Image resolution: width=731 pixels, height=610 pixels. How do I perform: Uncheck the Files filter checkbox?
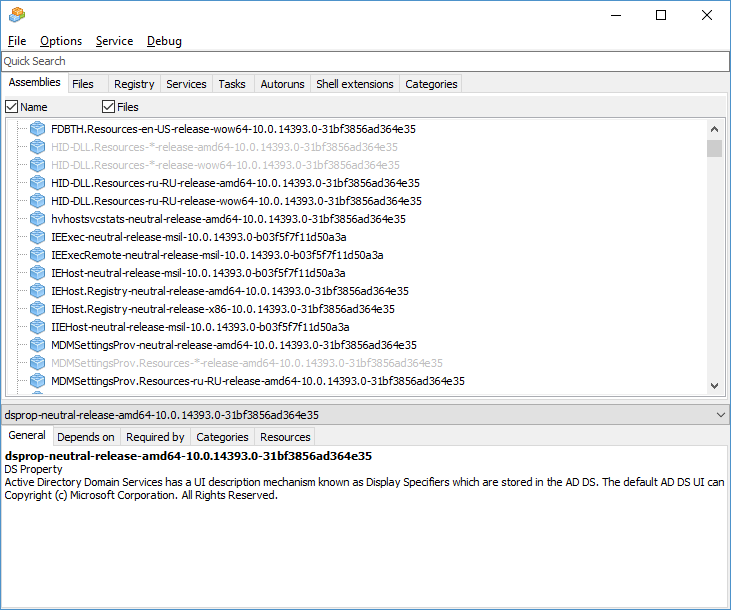coord(108,107)
